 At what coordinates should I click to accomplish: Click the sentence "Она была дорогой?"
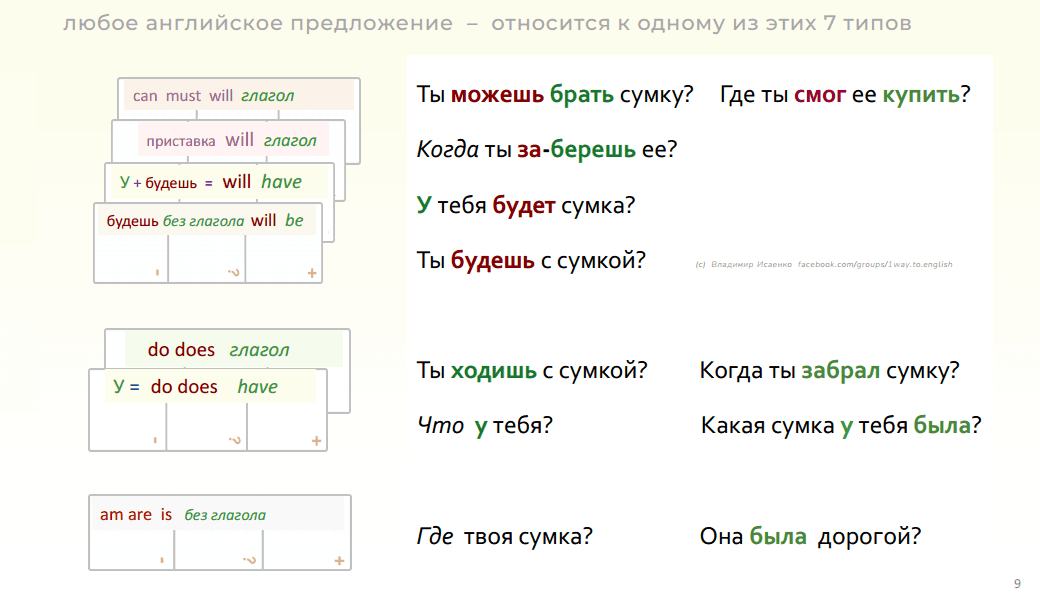click(x=810, y=536)
